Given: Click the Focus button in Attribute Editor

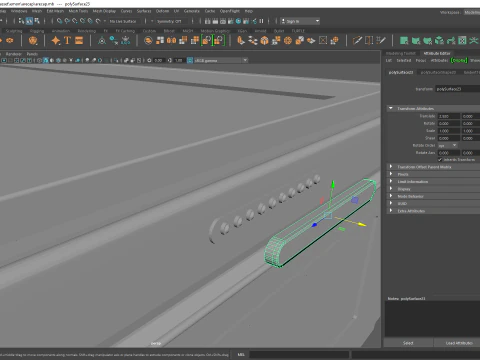Looking at the screenshot, I should pyautogui.click(x=421, y=60).
